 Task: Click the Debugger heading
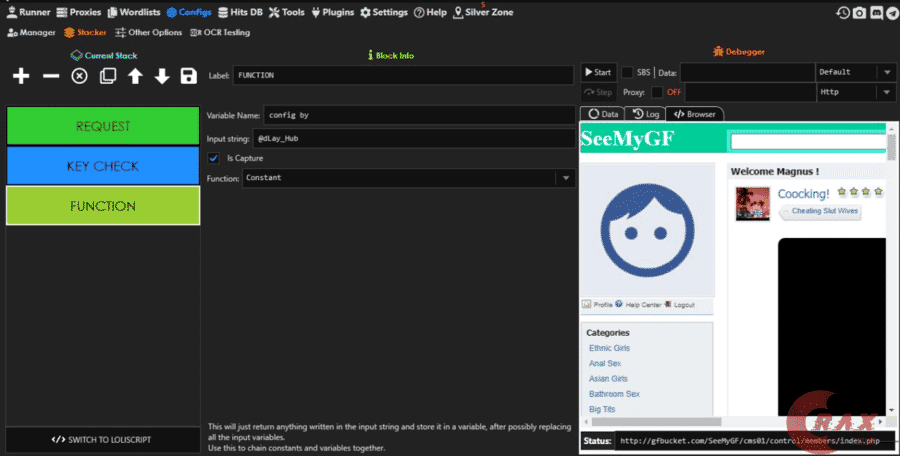[x=739, y=52]
